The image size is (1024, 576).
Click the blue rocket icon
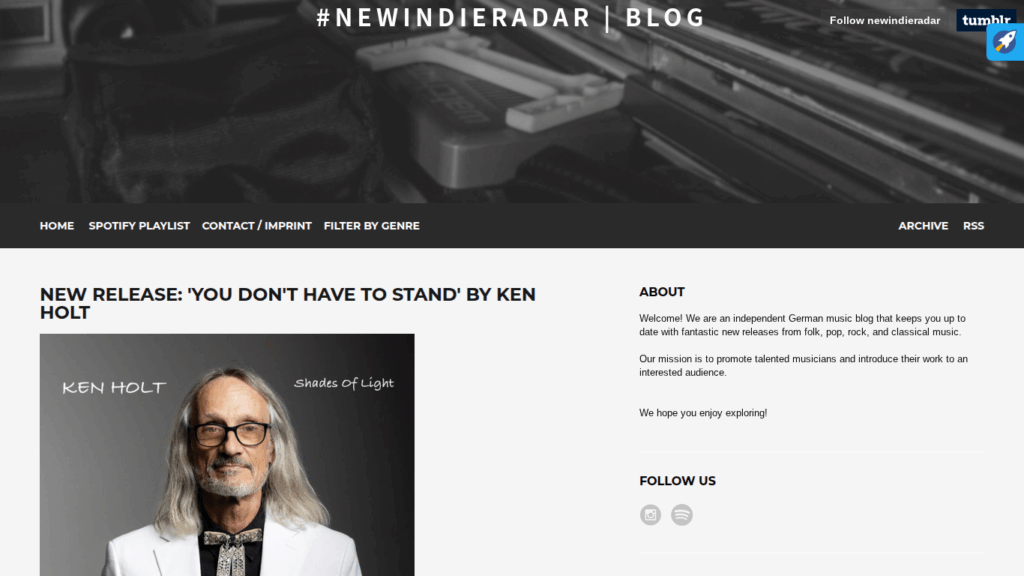tap(1005, 42)
